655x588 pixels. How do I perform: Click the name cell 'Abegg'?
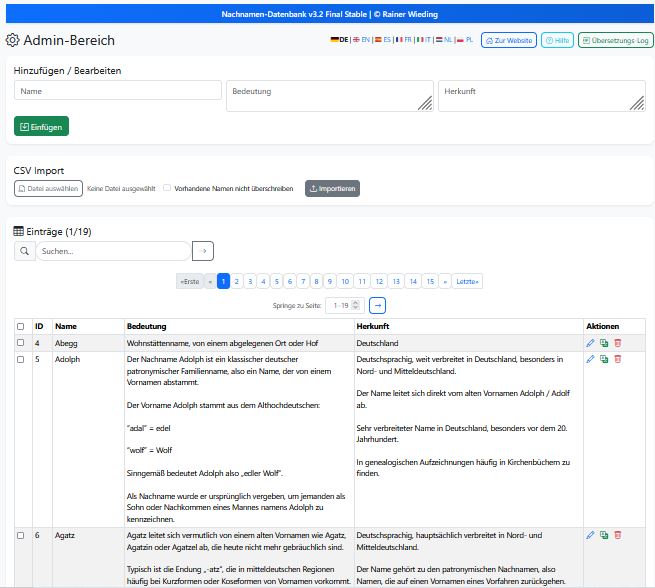pos(66,343)
